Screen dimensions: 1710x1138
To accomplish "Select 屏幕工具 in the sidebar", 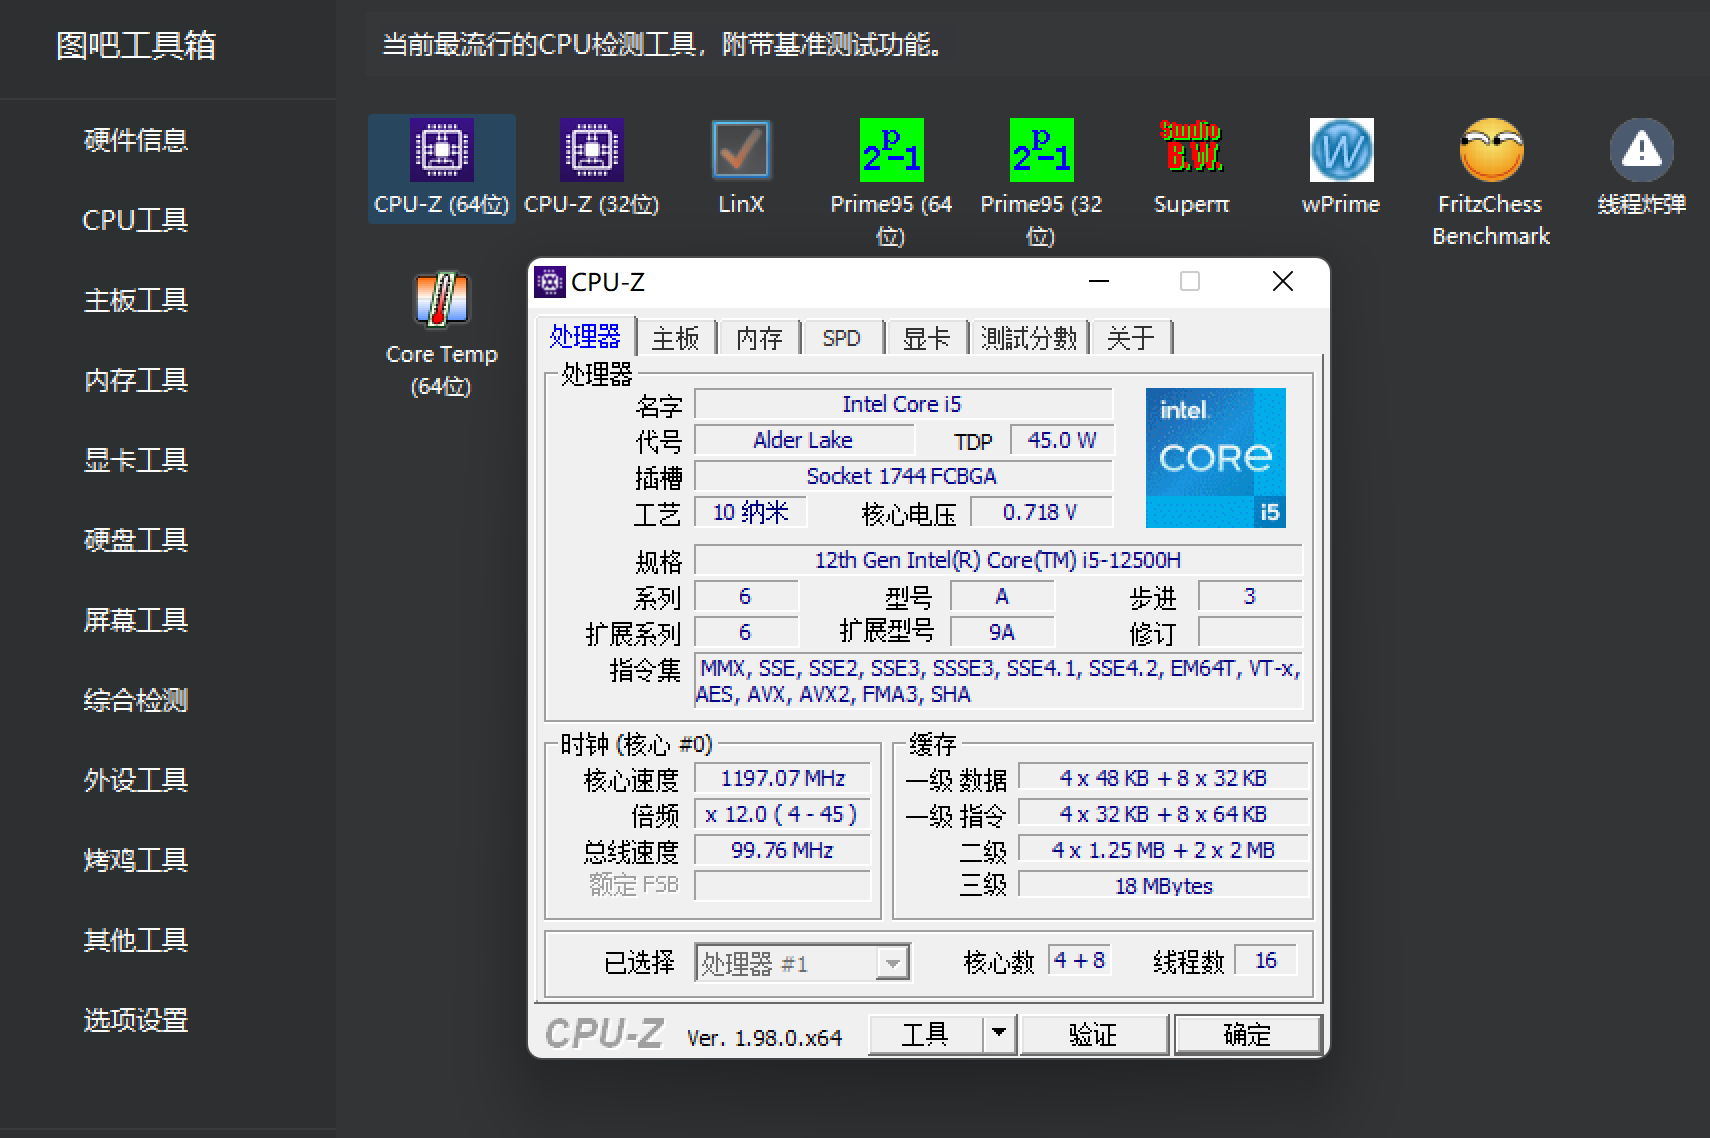I will pos(136,620).
